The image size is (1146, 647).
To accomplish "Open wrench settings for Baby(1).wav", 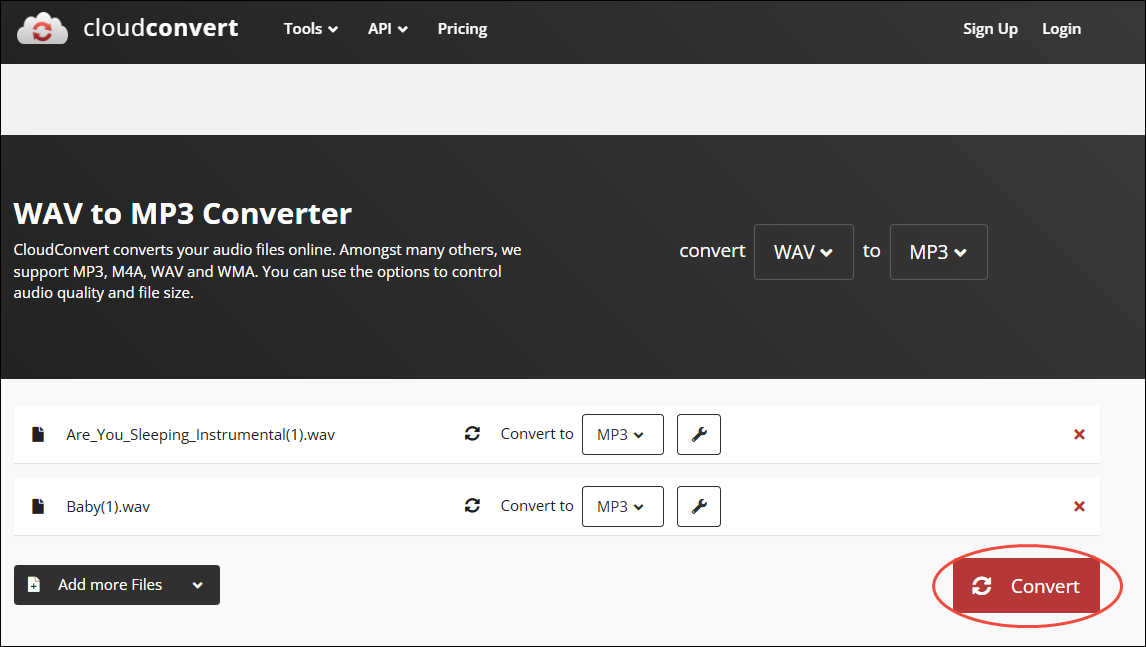I will tap(699, 506).
